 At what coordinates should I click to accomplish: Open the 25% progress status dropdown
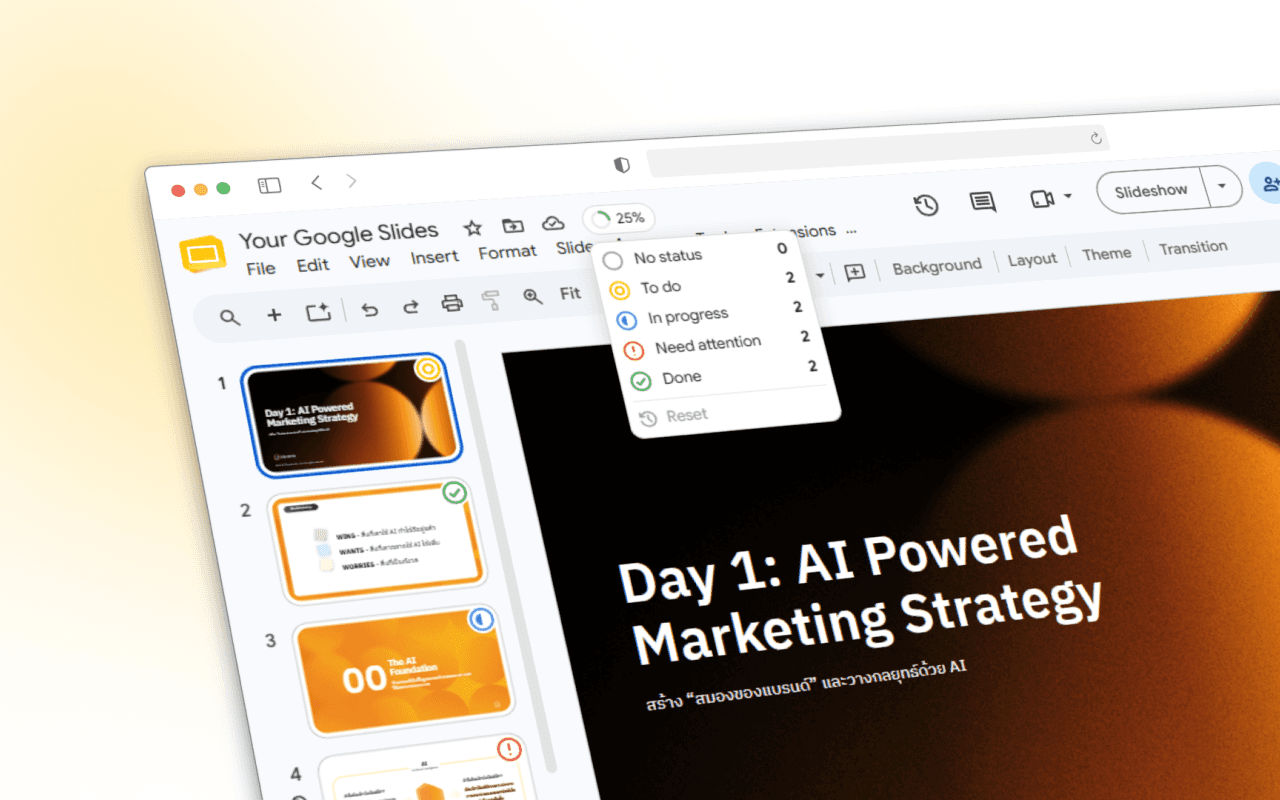618,218
